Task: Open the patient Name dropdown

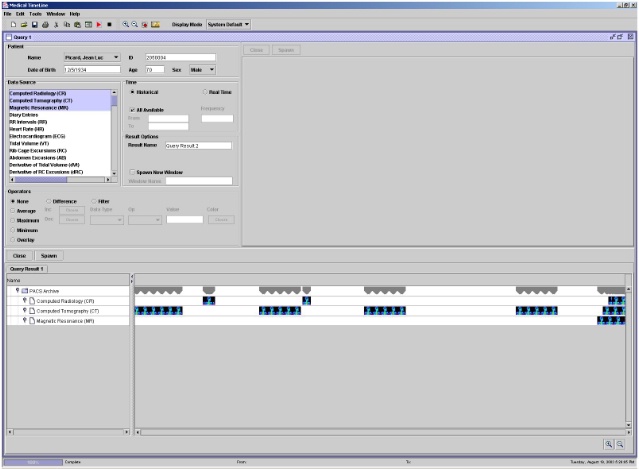Action: pyautogui.click(x=117, y=57)
